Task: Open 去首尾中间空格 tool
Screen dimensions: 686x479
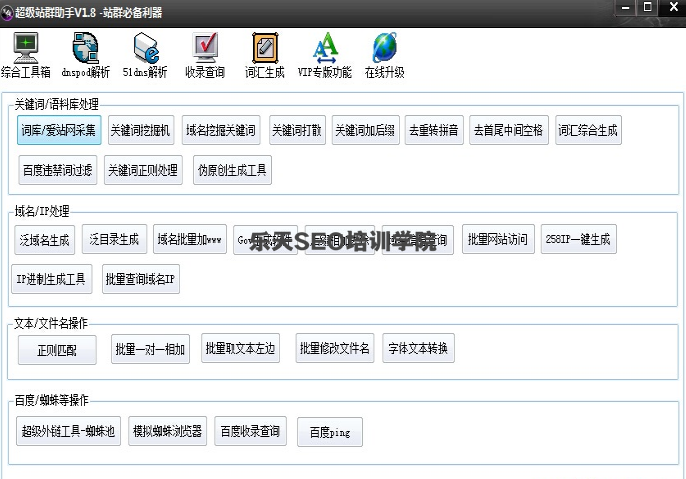Action: coord(509,130)
